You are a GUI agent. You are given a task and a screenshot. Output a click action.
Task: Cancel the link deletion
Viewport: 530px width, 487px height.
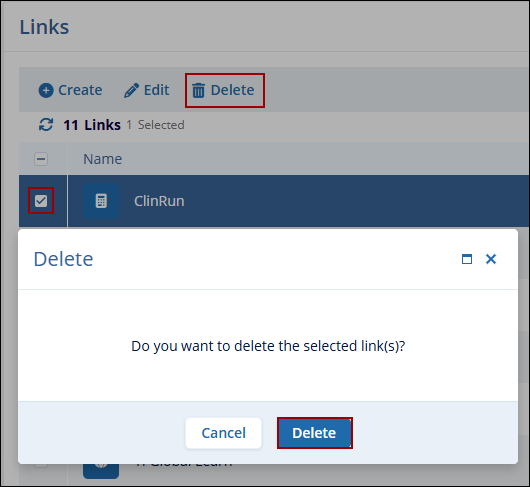pyautogui.click(x=223, y=433)
